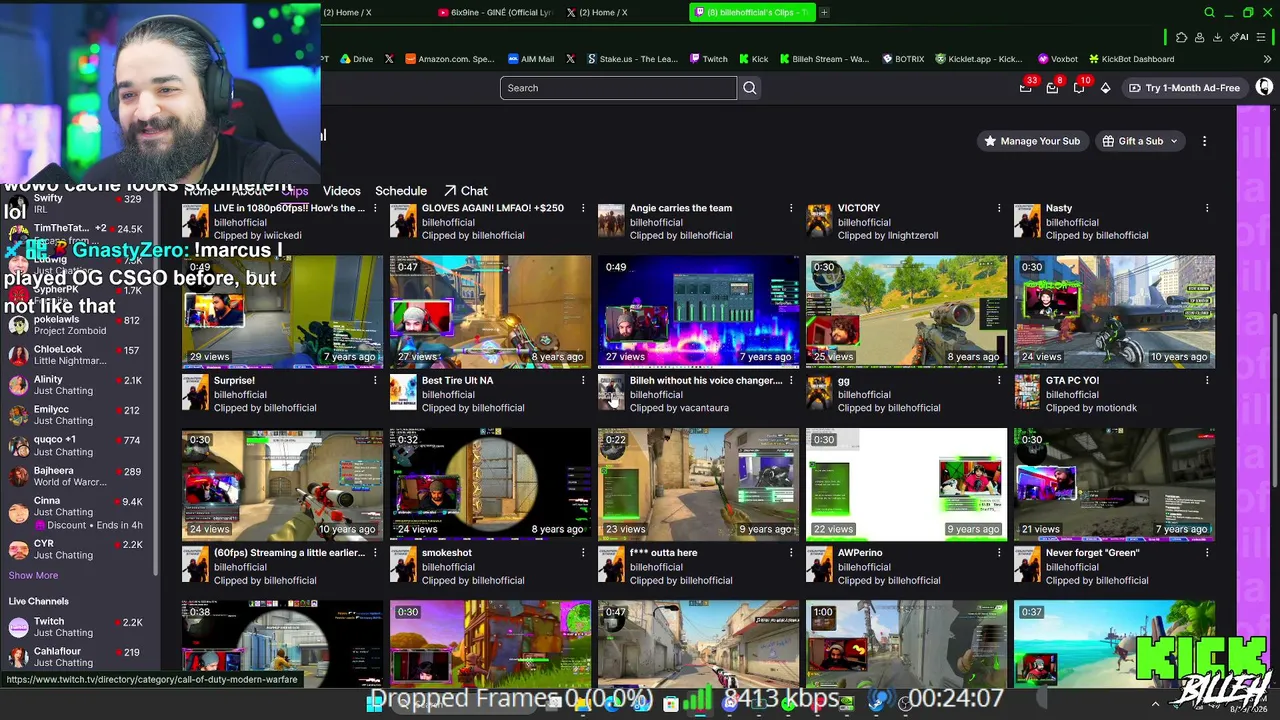
Task: Click the browser search icon in title bar
Action: pyautogui.click(x=1209, y=12)
